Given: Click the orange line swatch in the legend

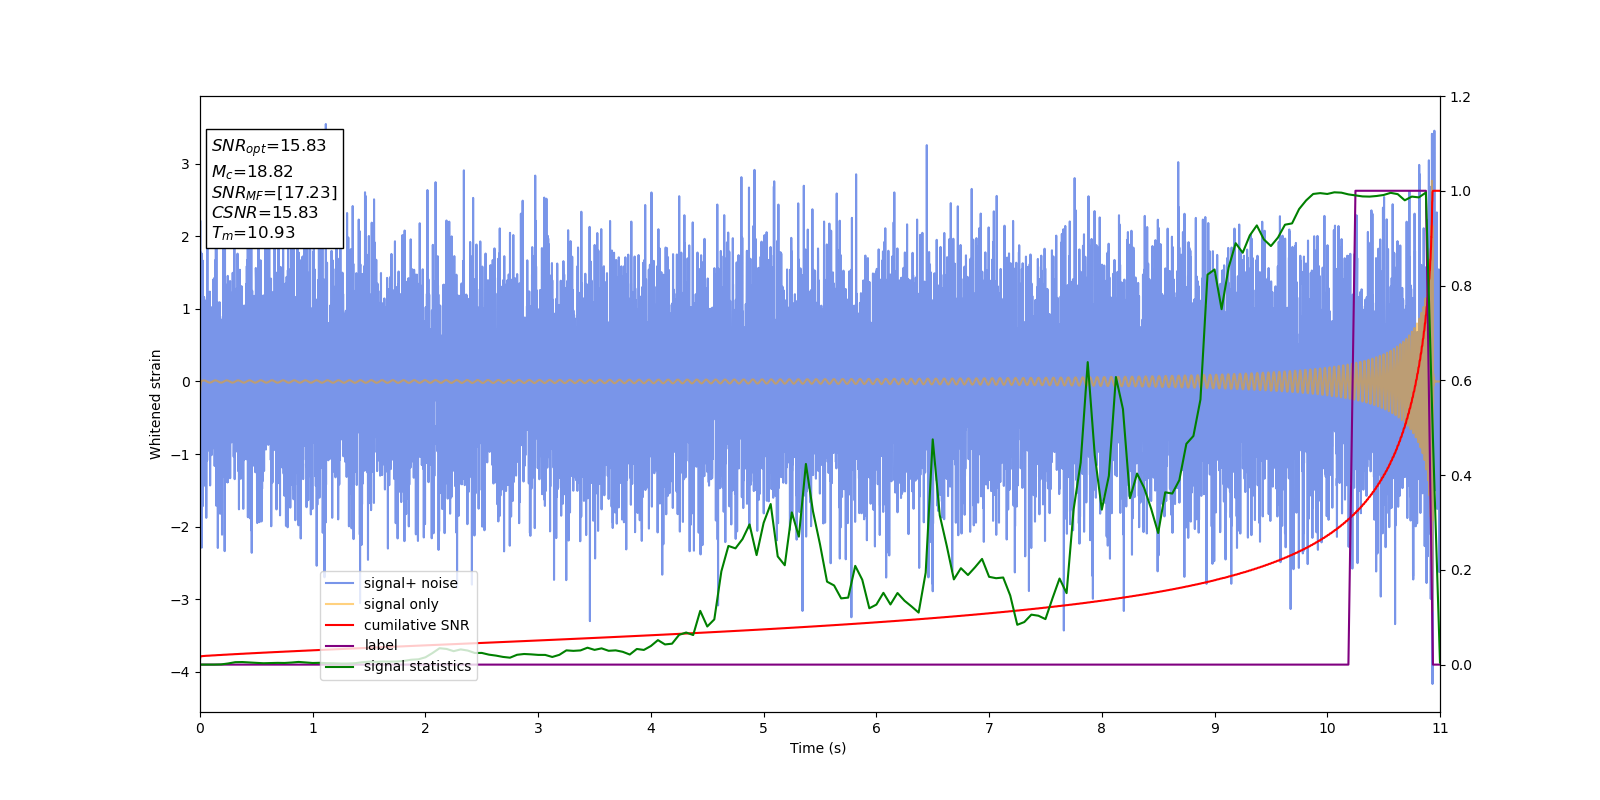Looking at the screenshot, I should (340, 604).
